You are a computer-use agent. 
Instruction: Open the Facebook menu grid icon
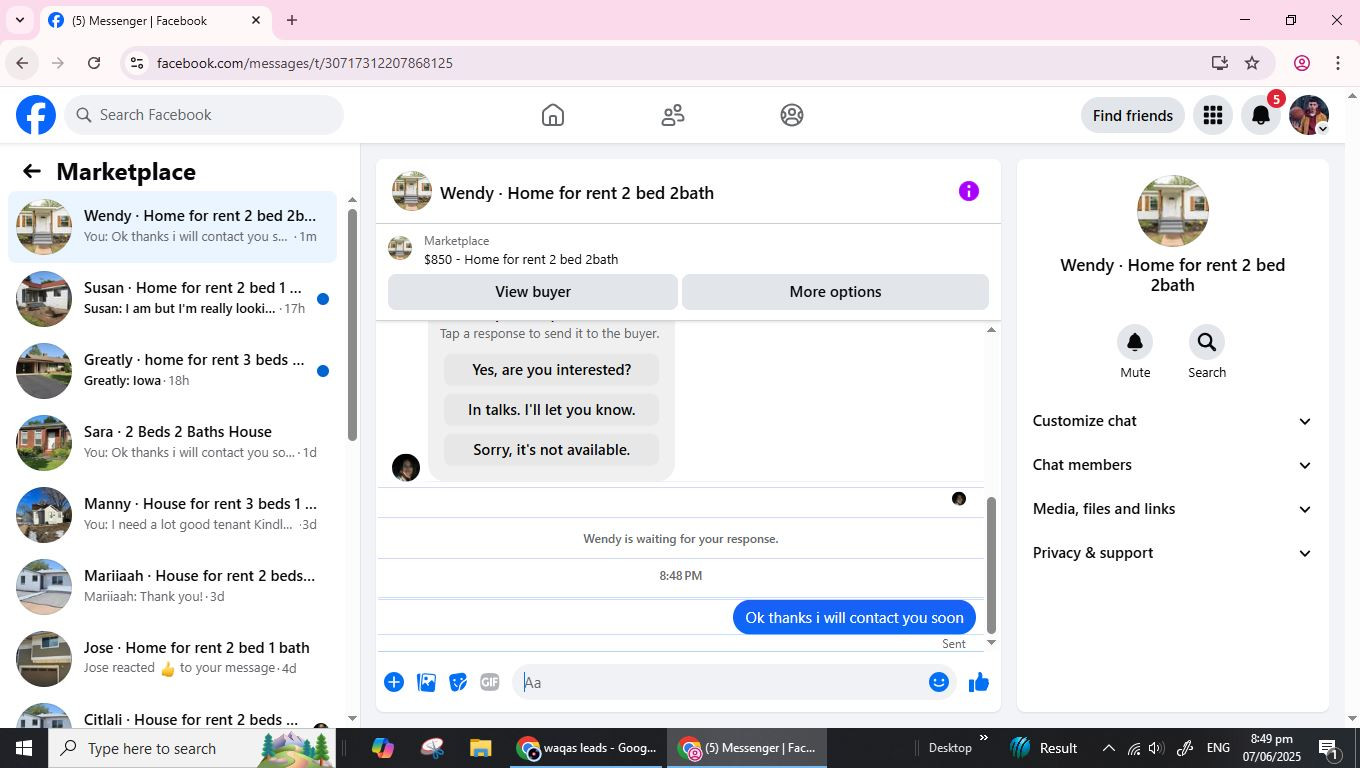coord(1213,115)
